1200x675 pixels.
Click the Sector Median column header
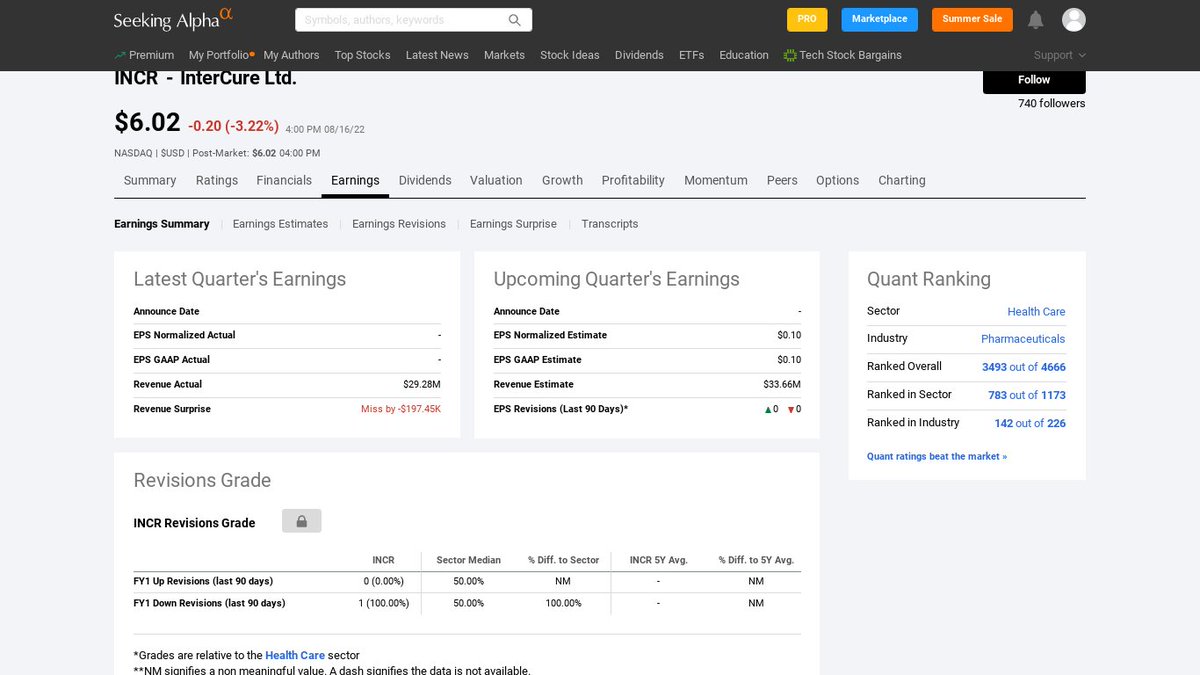tap(468, 560)
